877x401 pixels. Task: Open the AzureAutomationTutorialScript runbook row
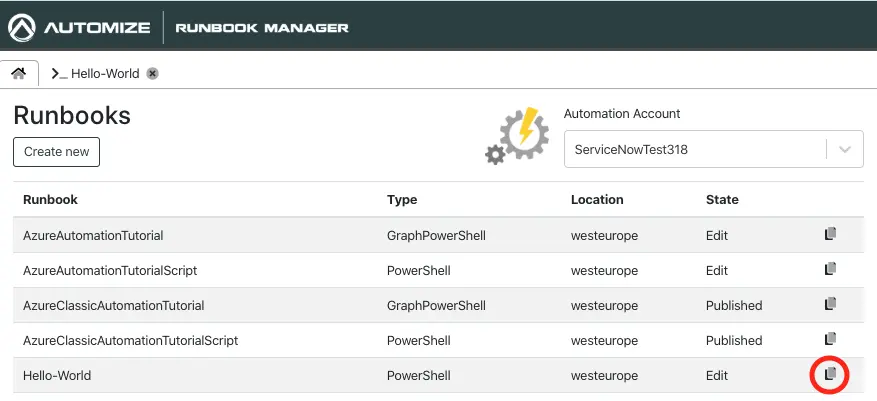pos(110,271)
